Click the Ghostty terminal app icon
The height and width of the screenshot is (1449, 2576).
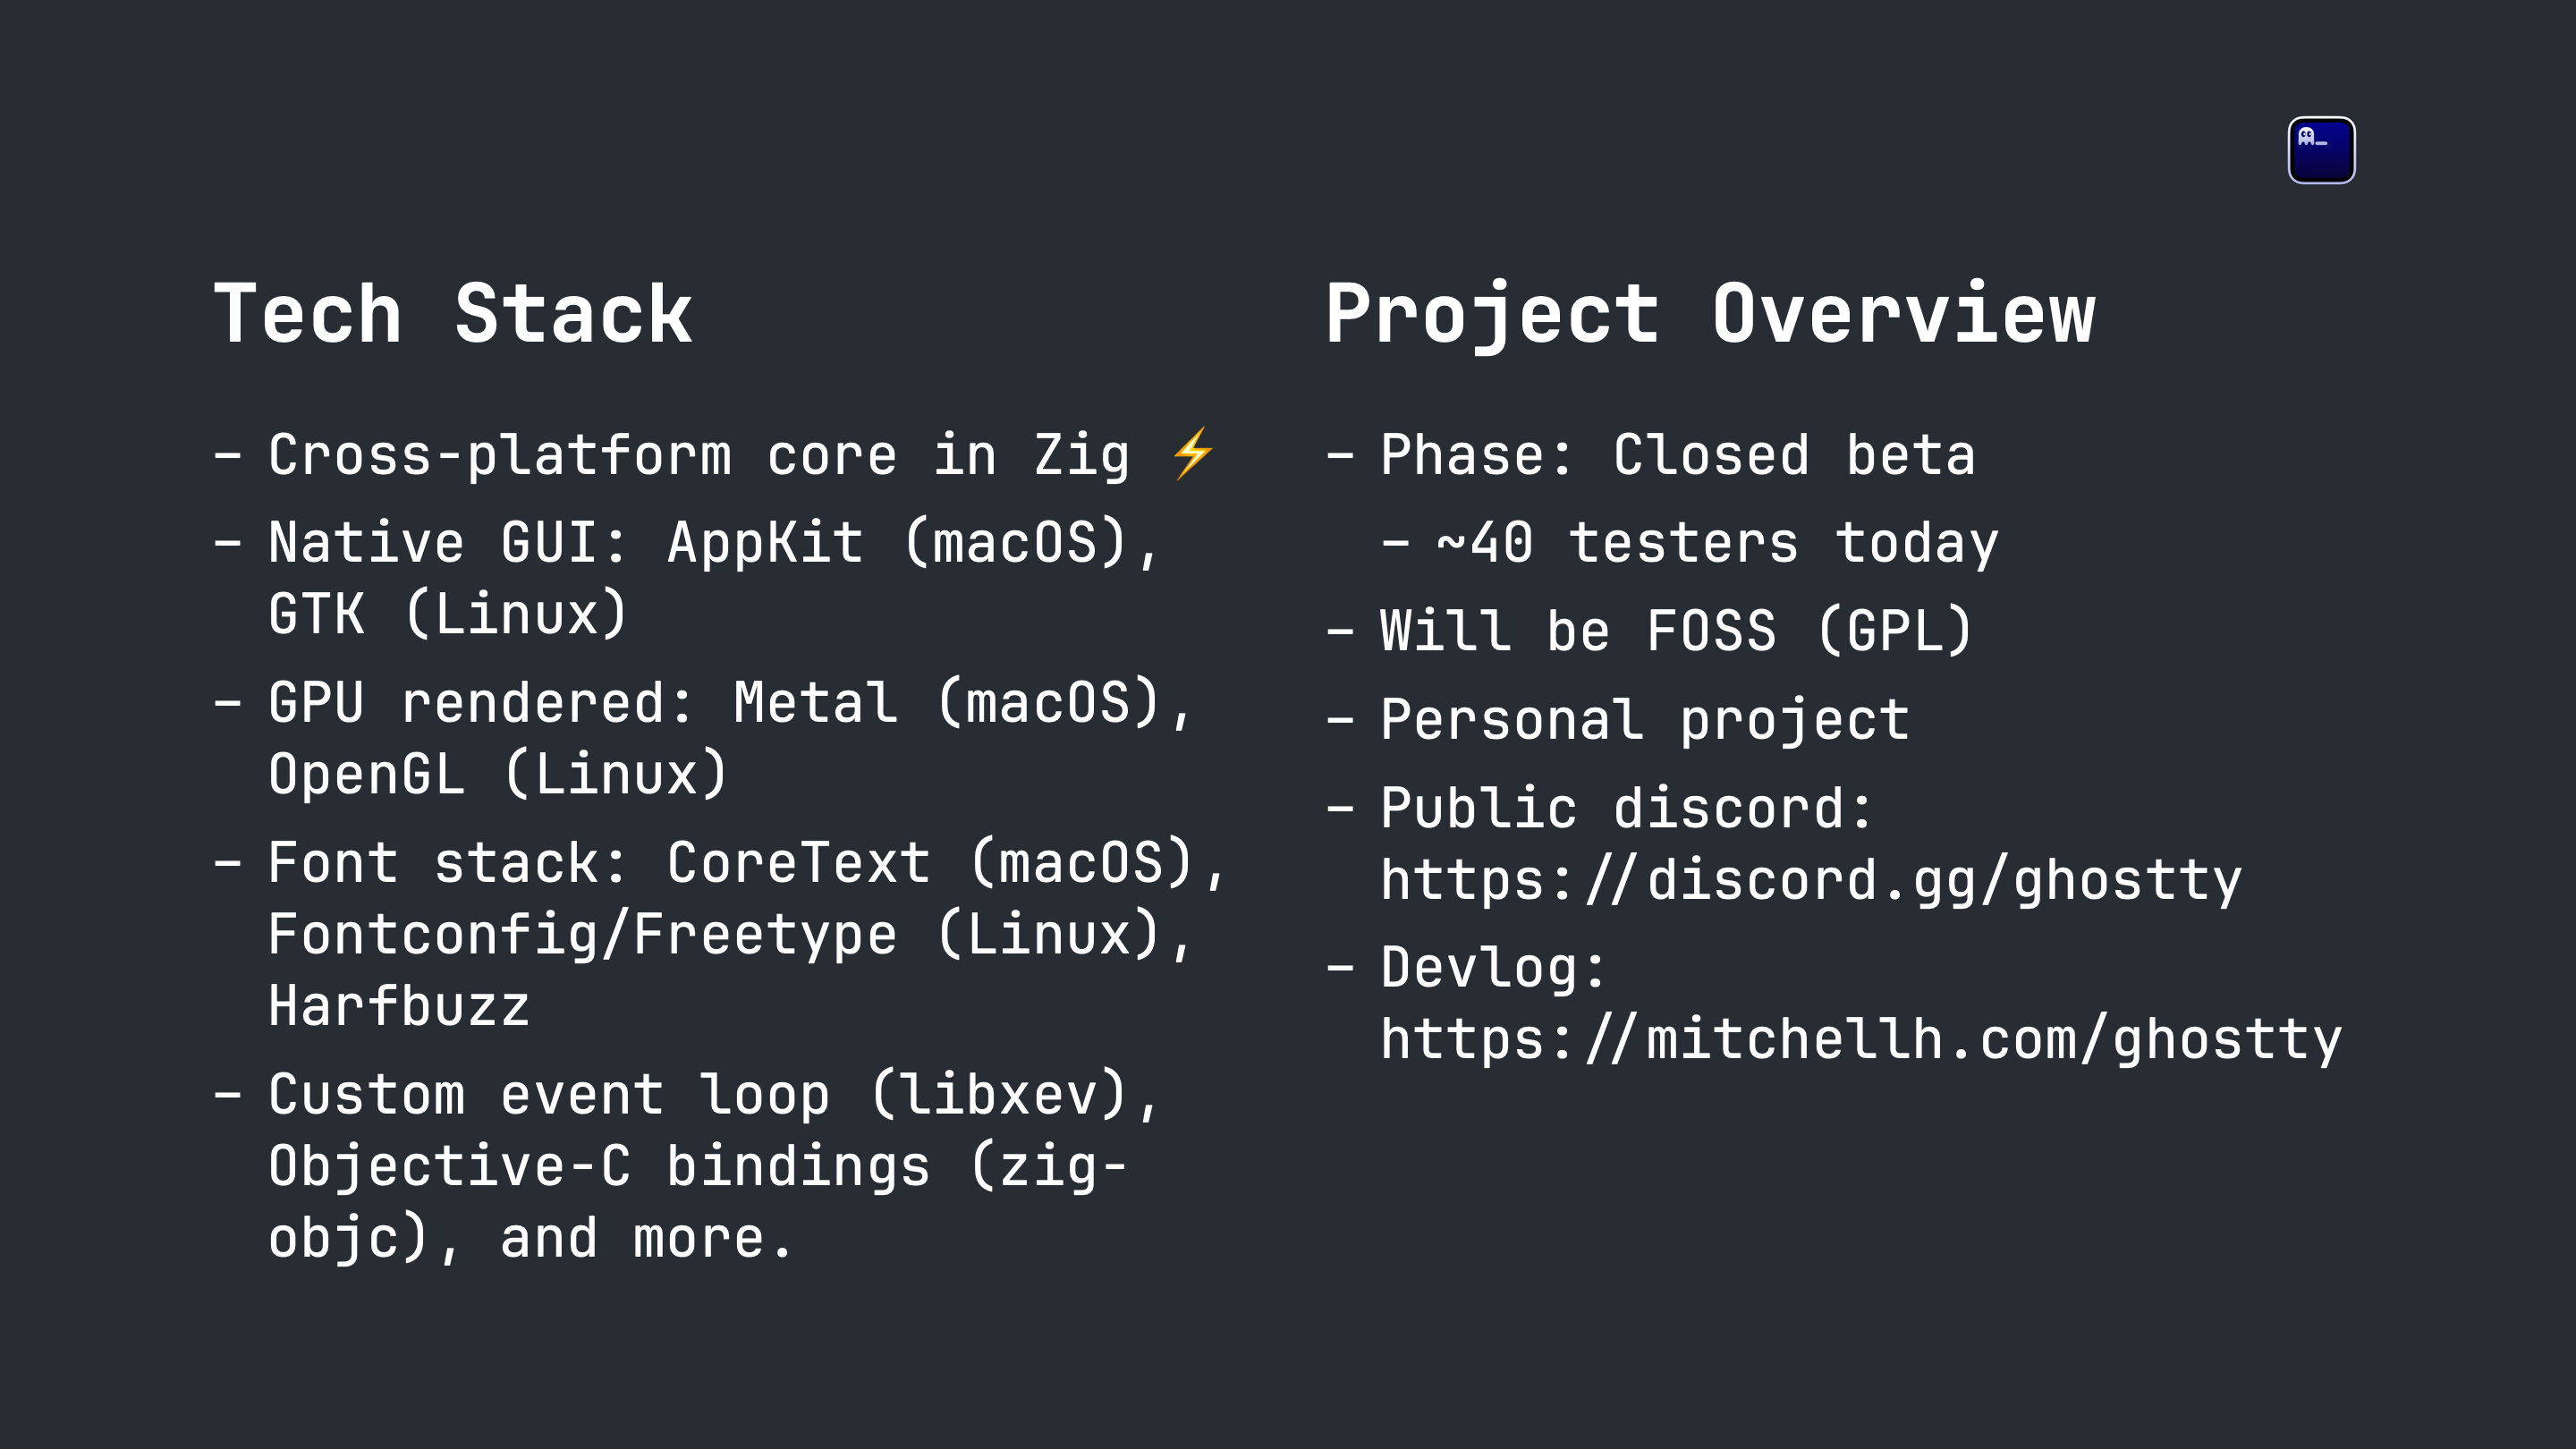(x=2321, y=150)
